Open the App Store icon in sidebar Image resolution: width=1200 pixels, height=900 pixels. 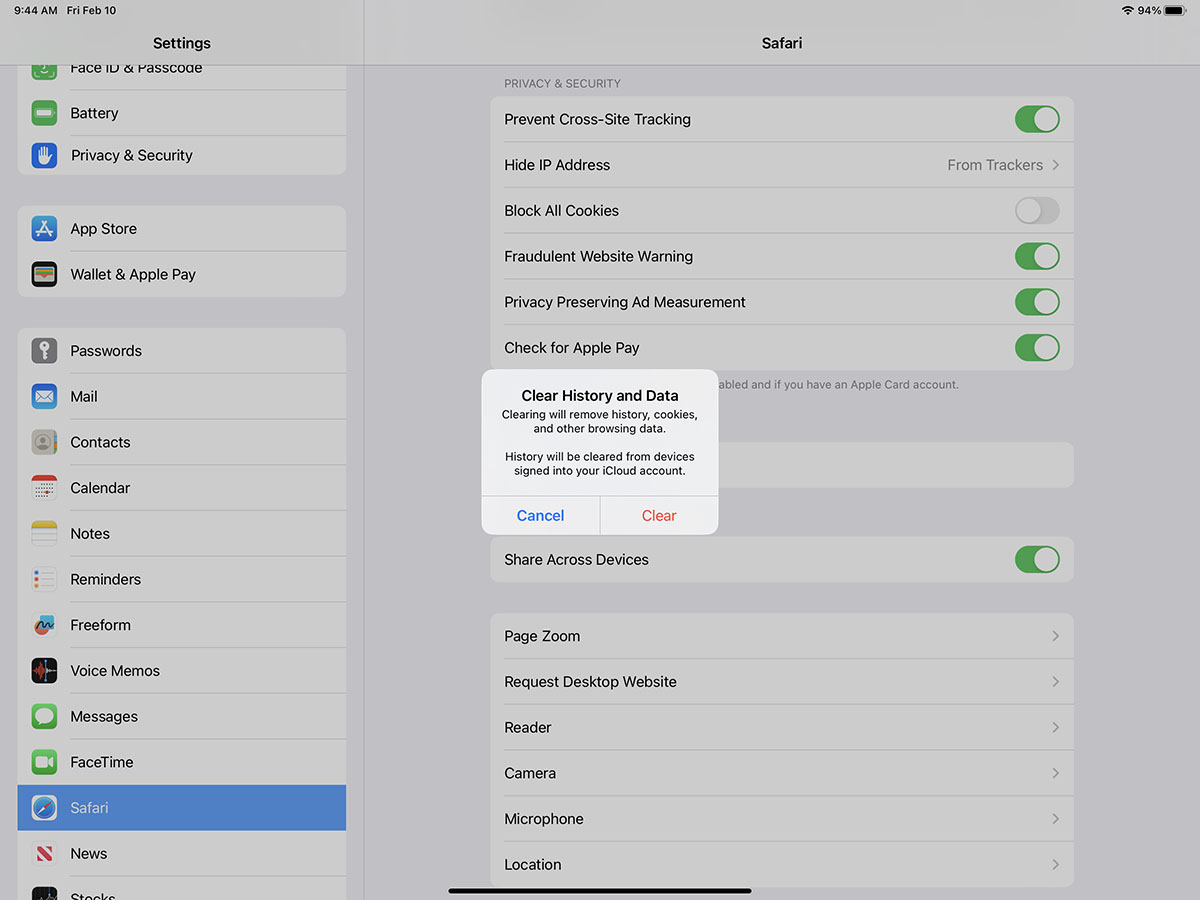point(44,229)
